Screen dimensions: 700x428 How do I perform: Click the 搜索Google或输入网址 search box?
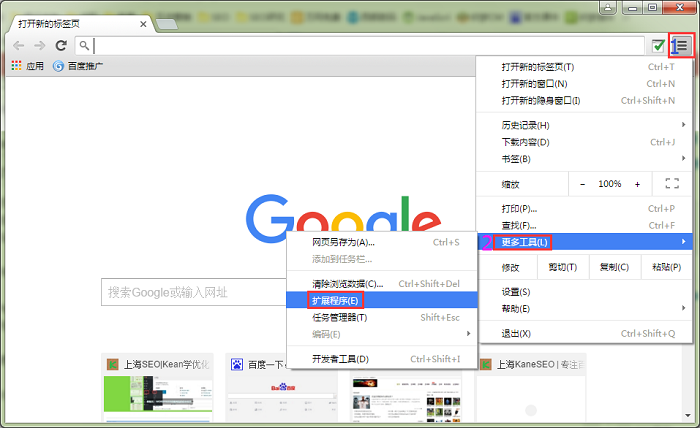[x=194, y=292]
